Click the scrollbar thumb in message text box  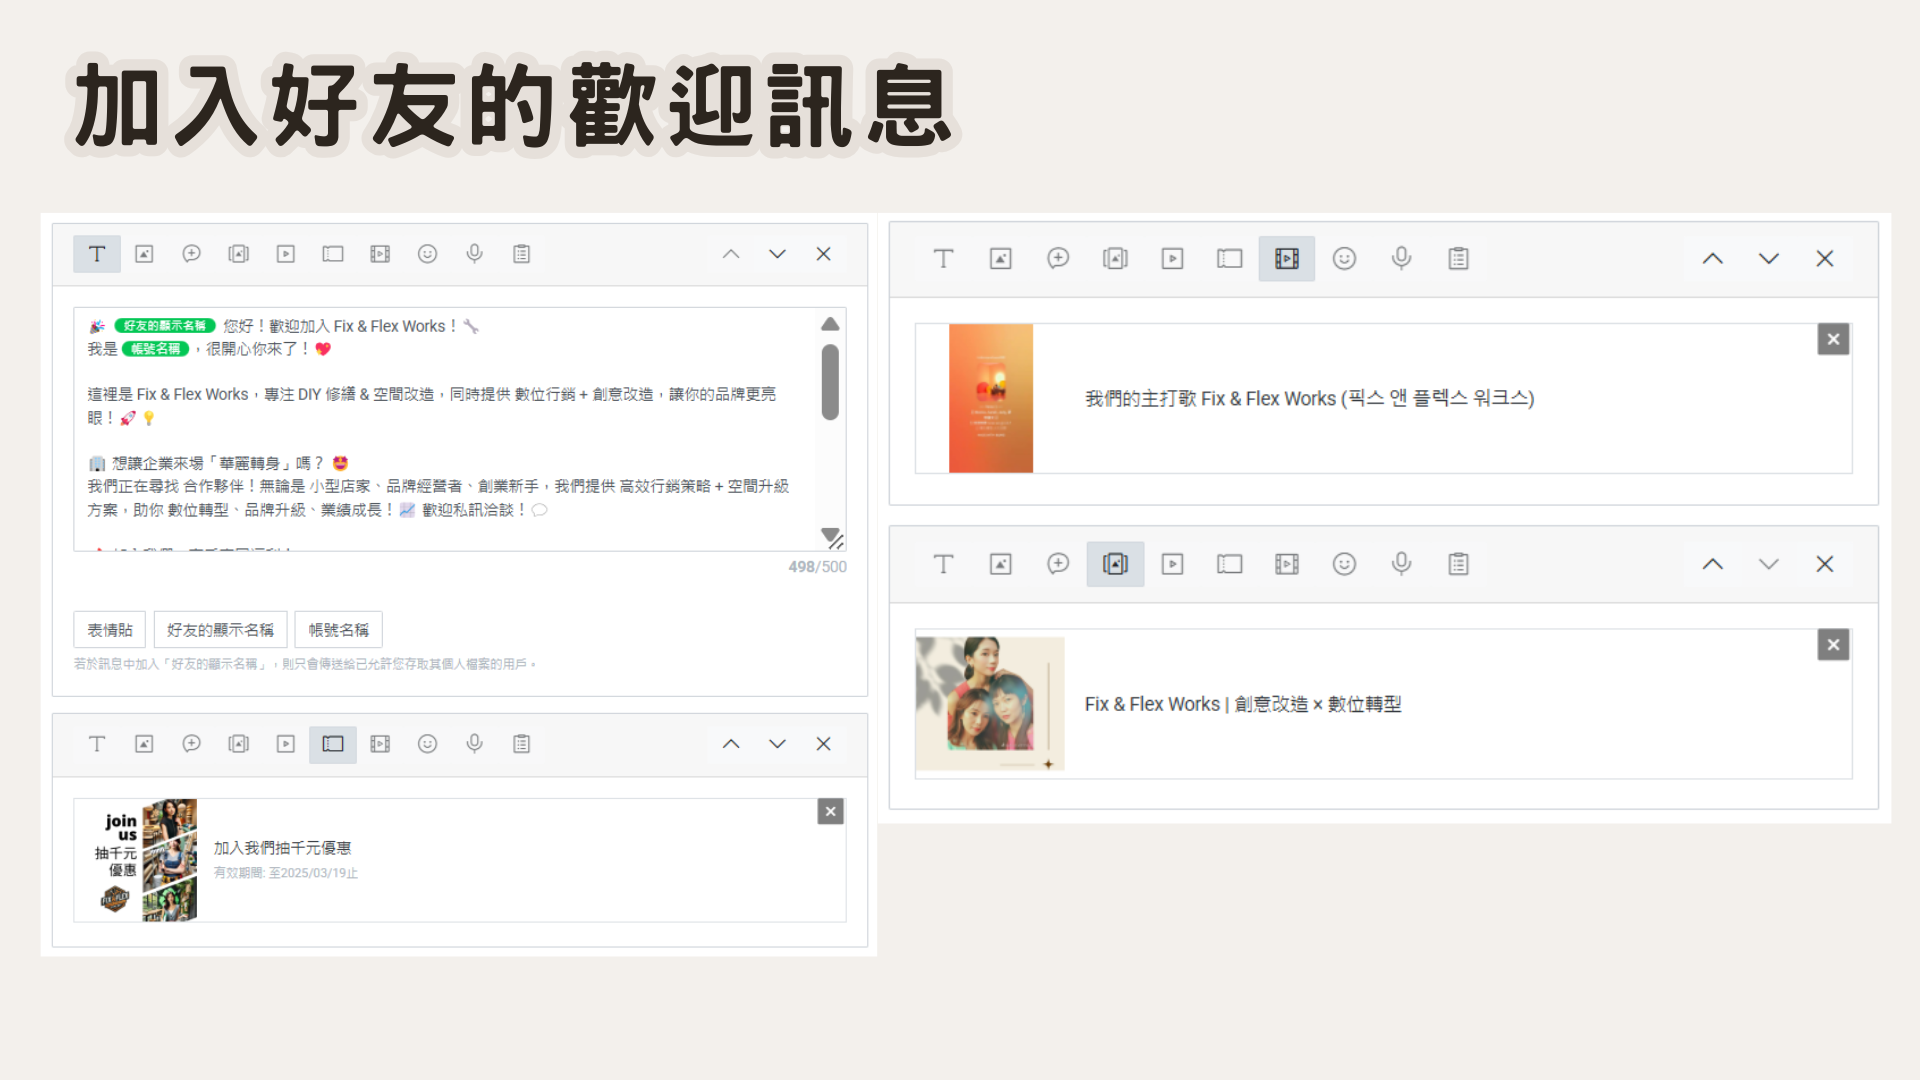(830, 382)
